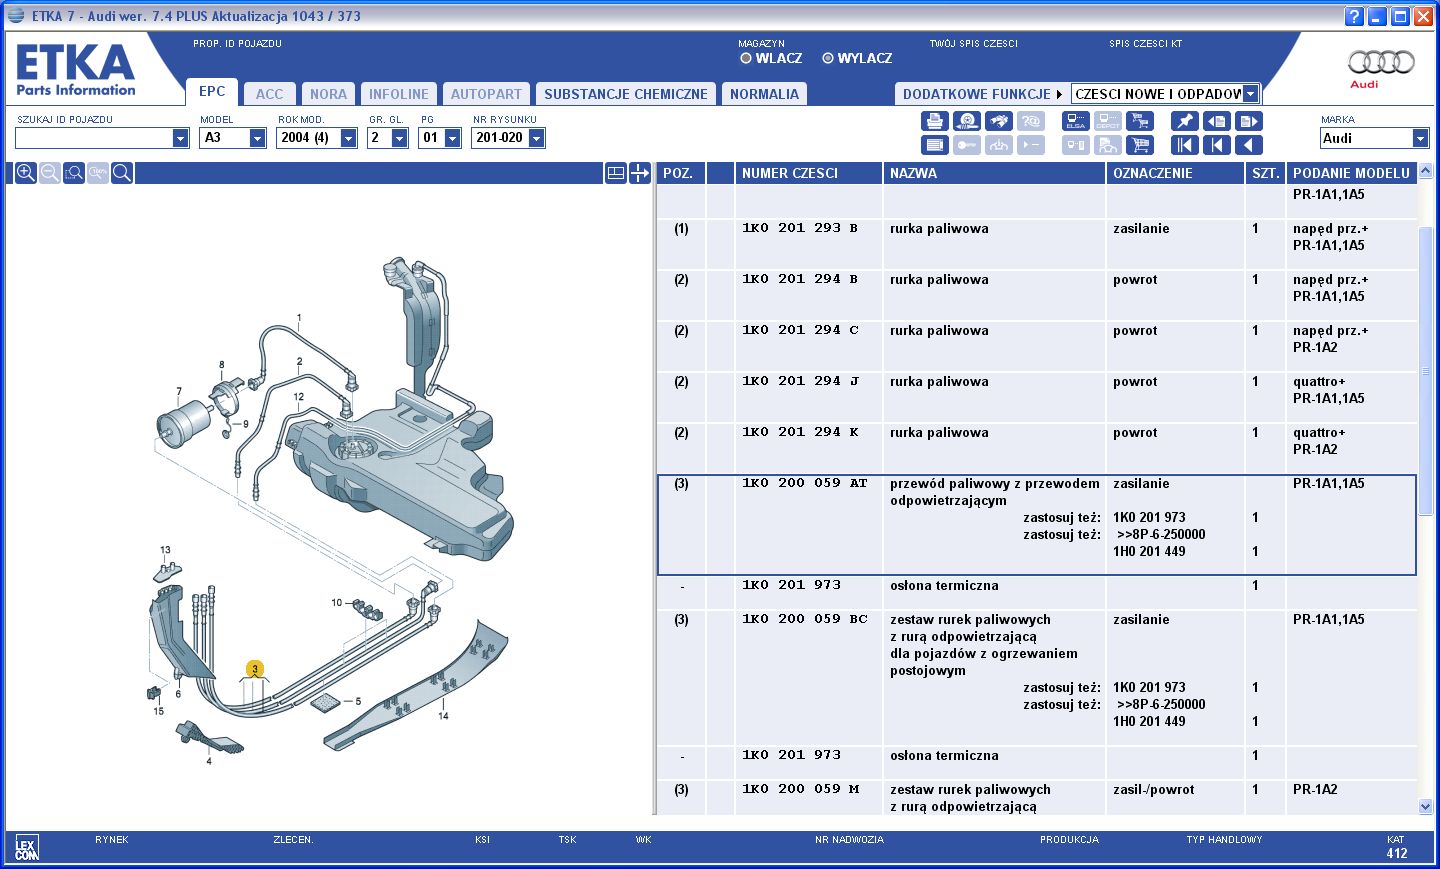1440x869 pixels.
Task: Switch to the ACC tab
Action: 270,94
